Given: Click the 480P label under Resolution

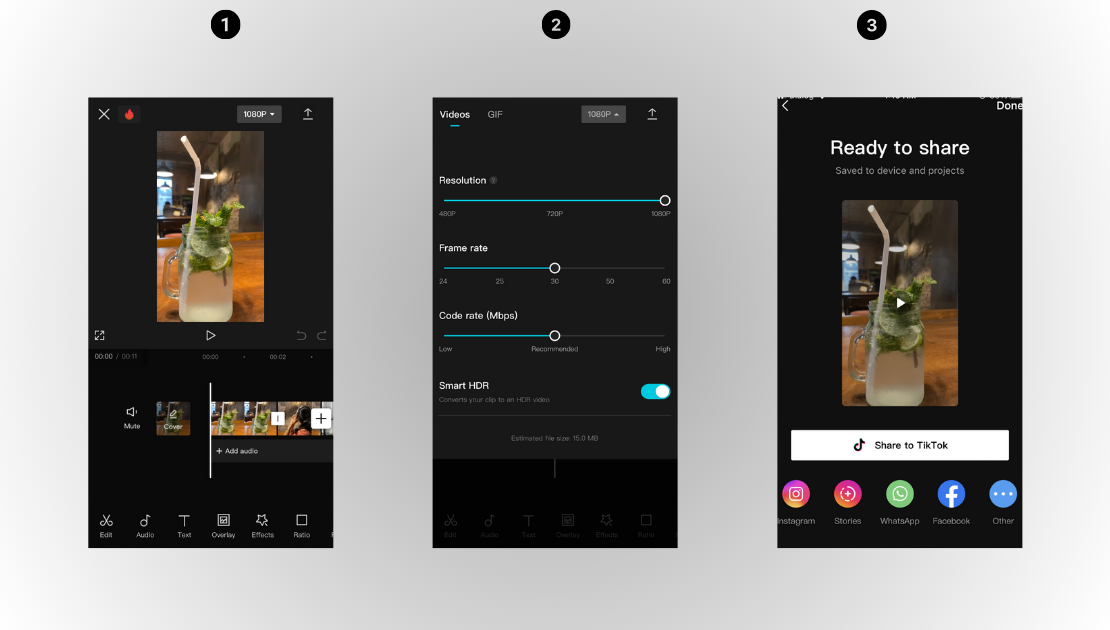Looking at the screenshot, I should click(447, 214).
